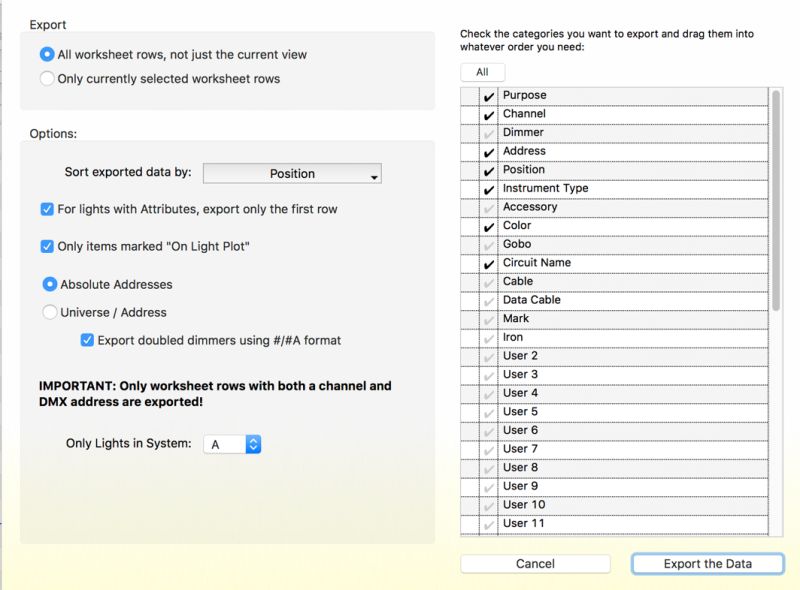Screen dimensions: 800x590
Task: Check the Cable category
Action: [x=489, y=282]
